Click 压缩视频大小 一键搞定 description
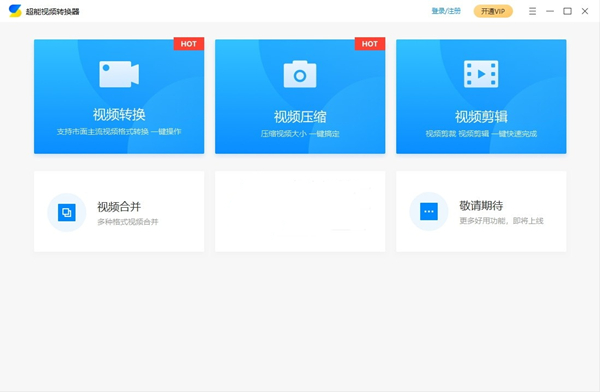Viewport: 600px width, 392px height. (300, 134)
